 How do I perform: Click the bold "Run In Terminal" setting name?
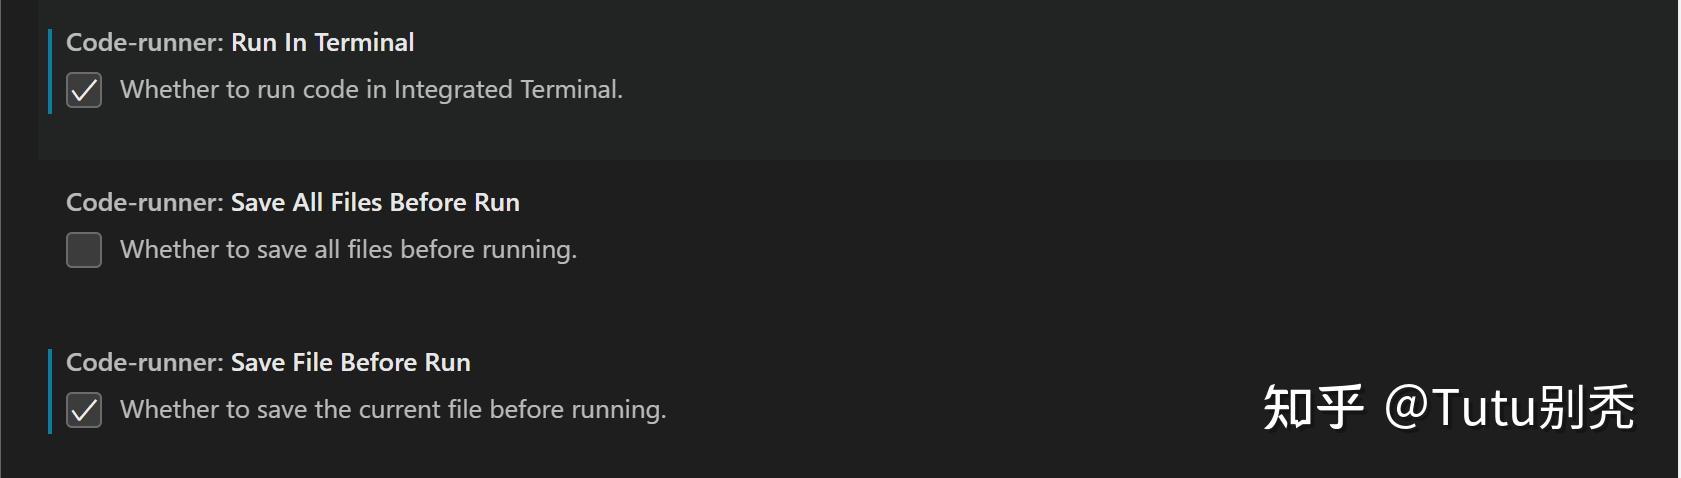pyautogui.click(x=322, y=42)
